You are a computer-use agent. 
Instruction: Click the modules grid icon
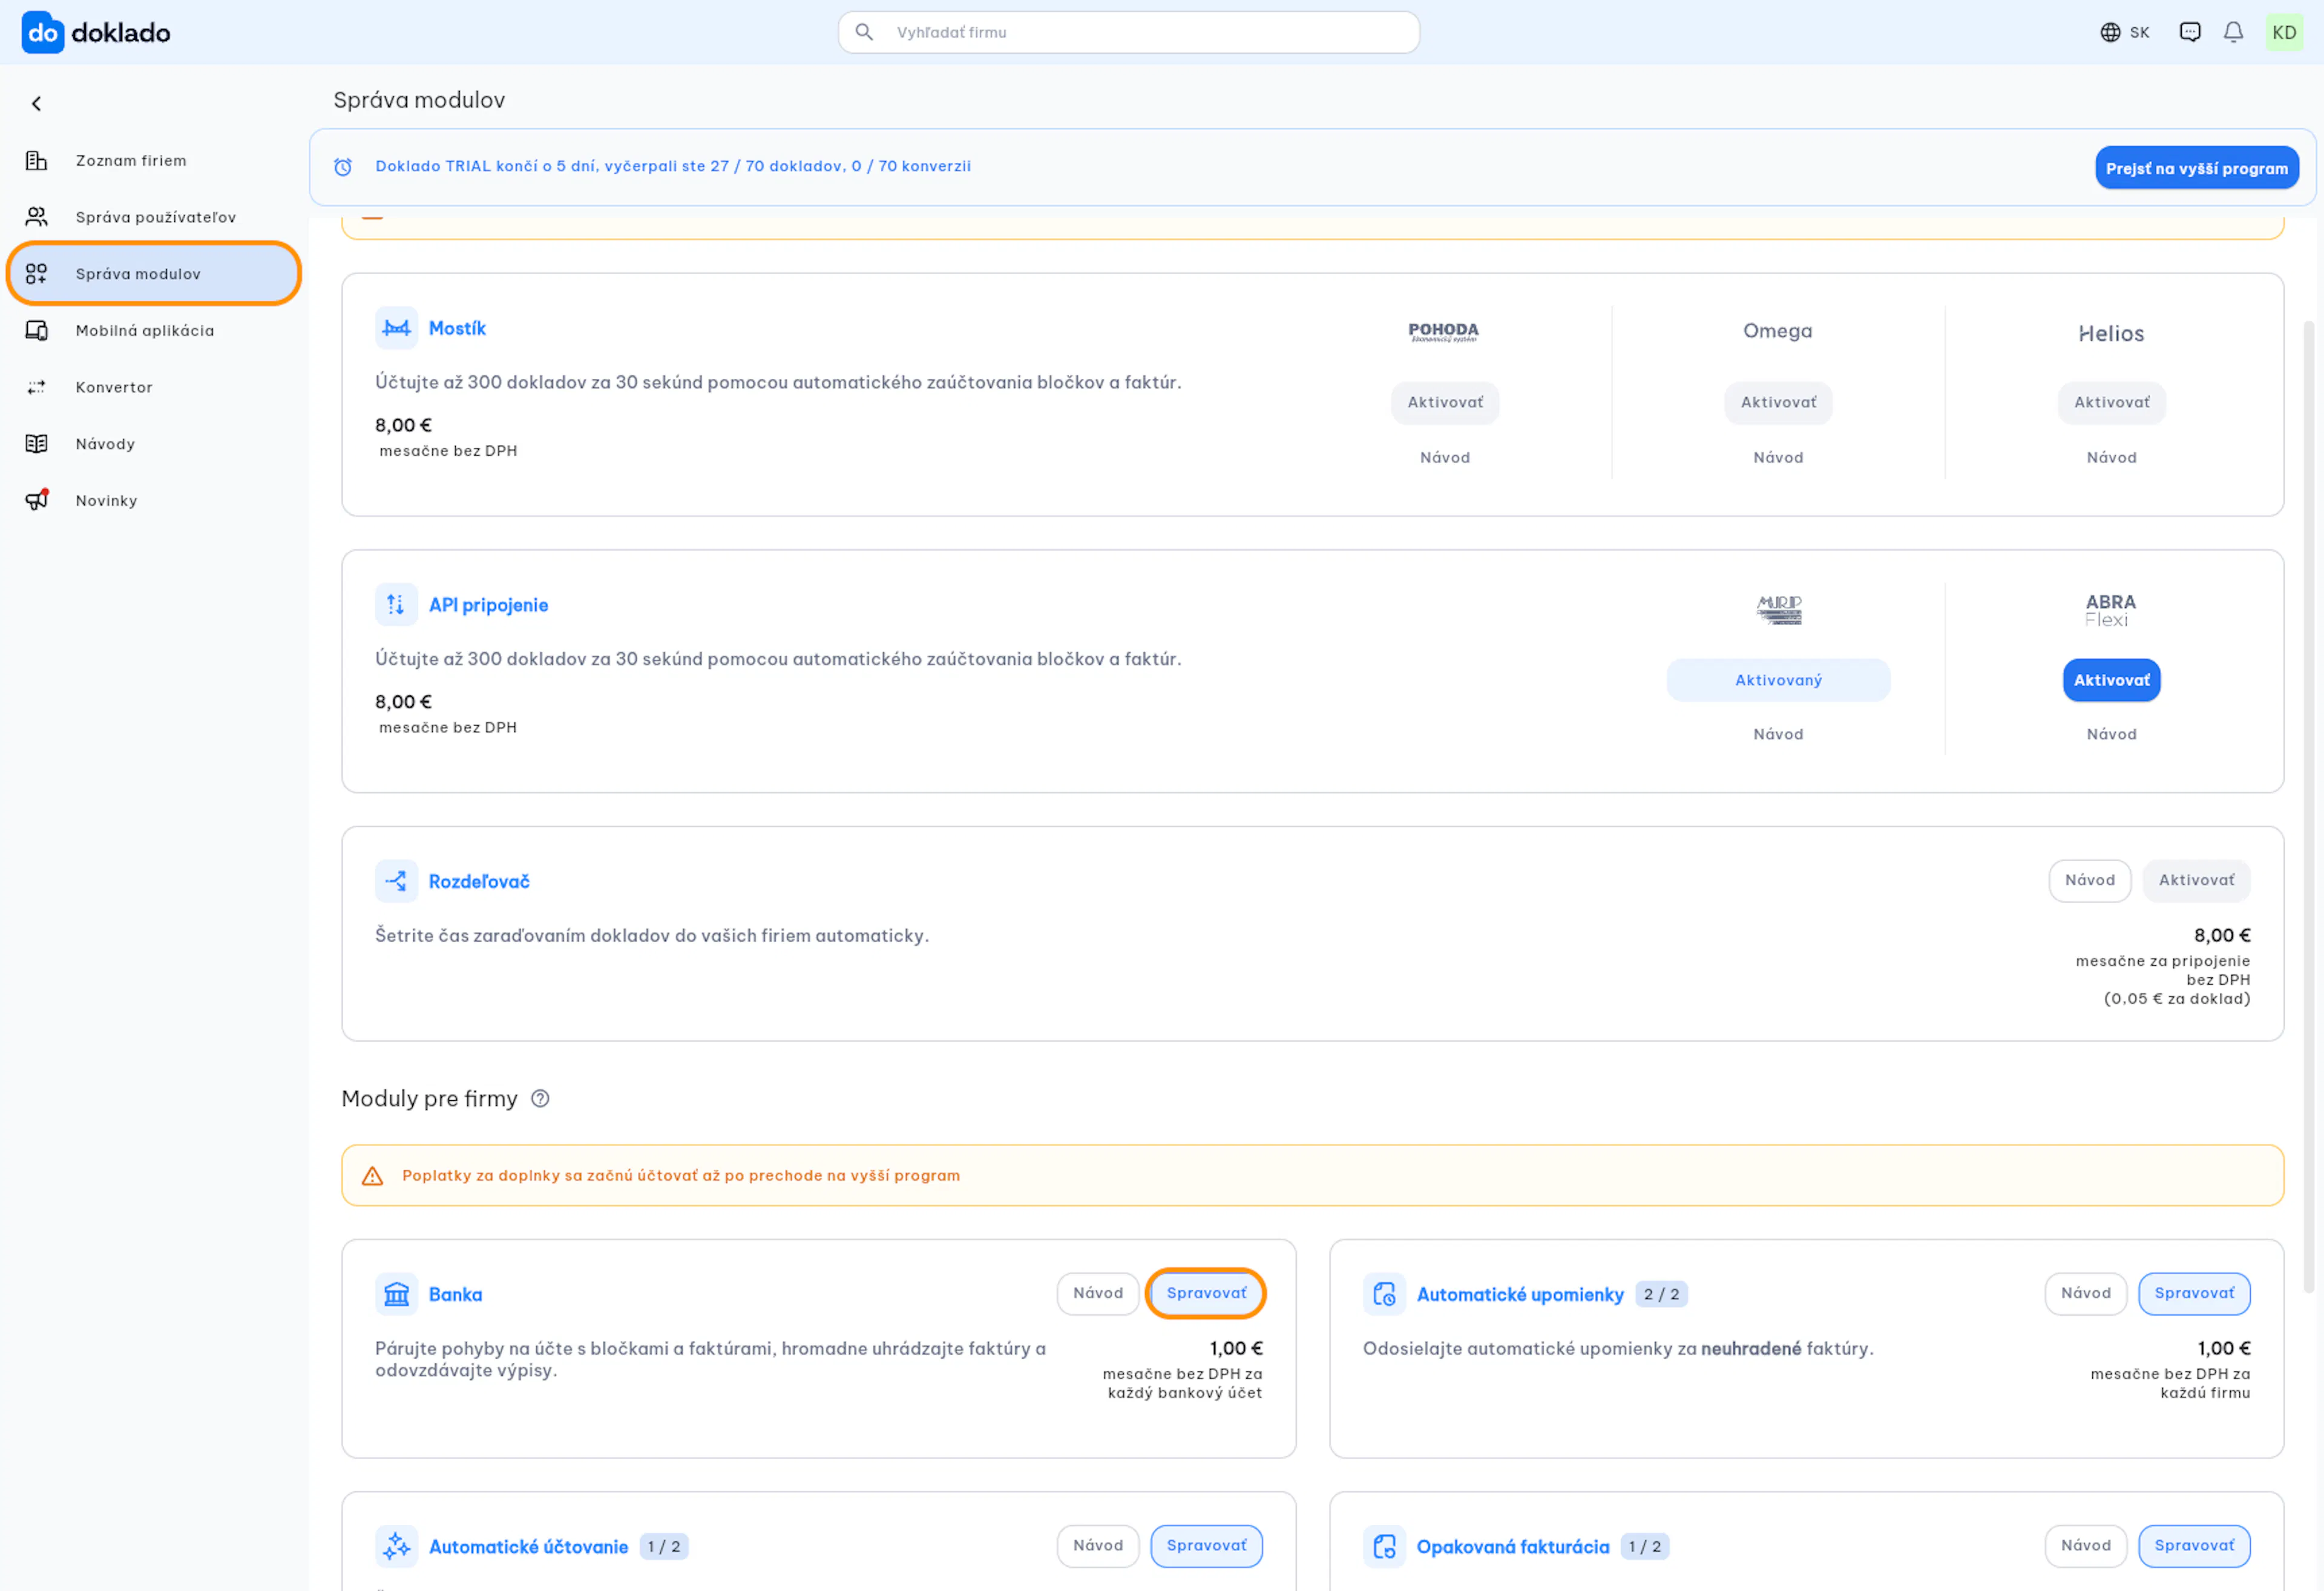[36, 274]
